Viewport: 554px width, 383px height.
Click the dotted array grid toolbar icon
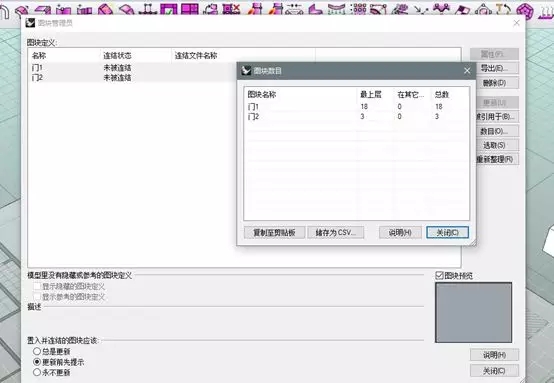pos(359,8)
